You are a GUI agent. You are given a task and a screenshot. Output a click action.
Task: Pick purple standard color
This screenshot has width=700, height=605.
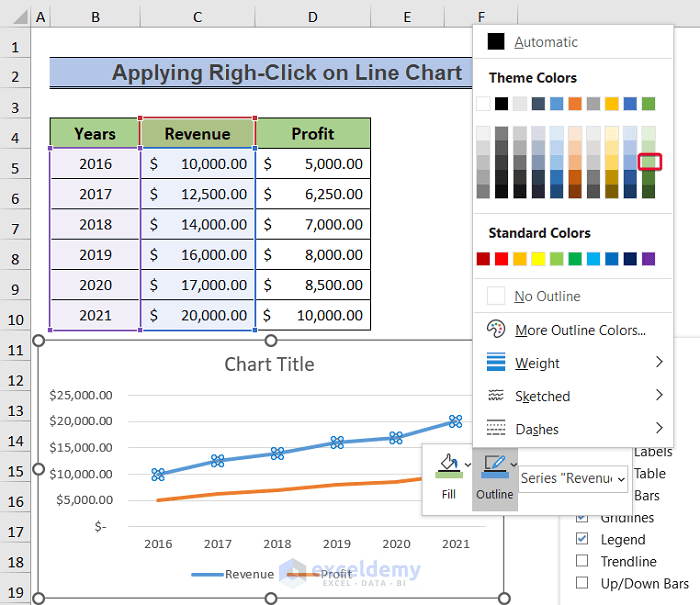tap(648, 259)
